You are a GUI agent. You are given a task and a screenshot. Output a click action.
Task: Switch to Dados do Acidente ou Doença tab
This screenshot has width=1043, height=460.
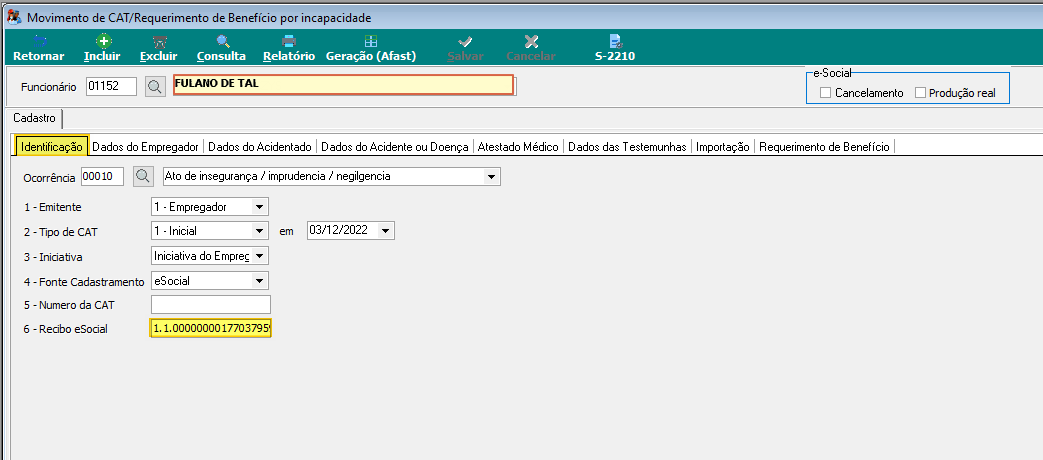point(394,147)
